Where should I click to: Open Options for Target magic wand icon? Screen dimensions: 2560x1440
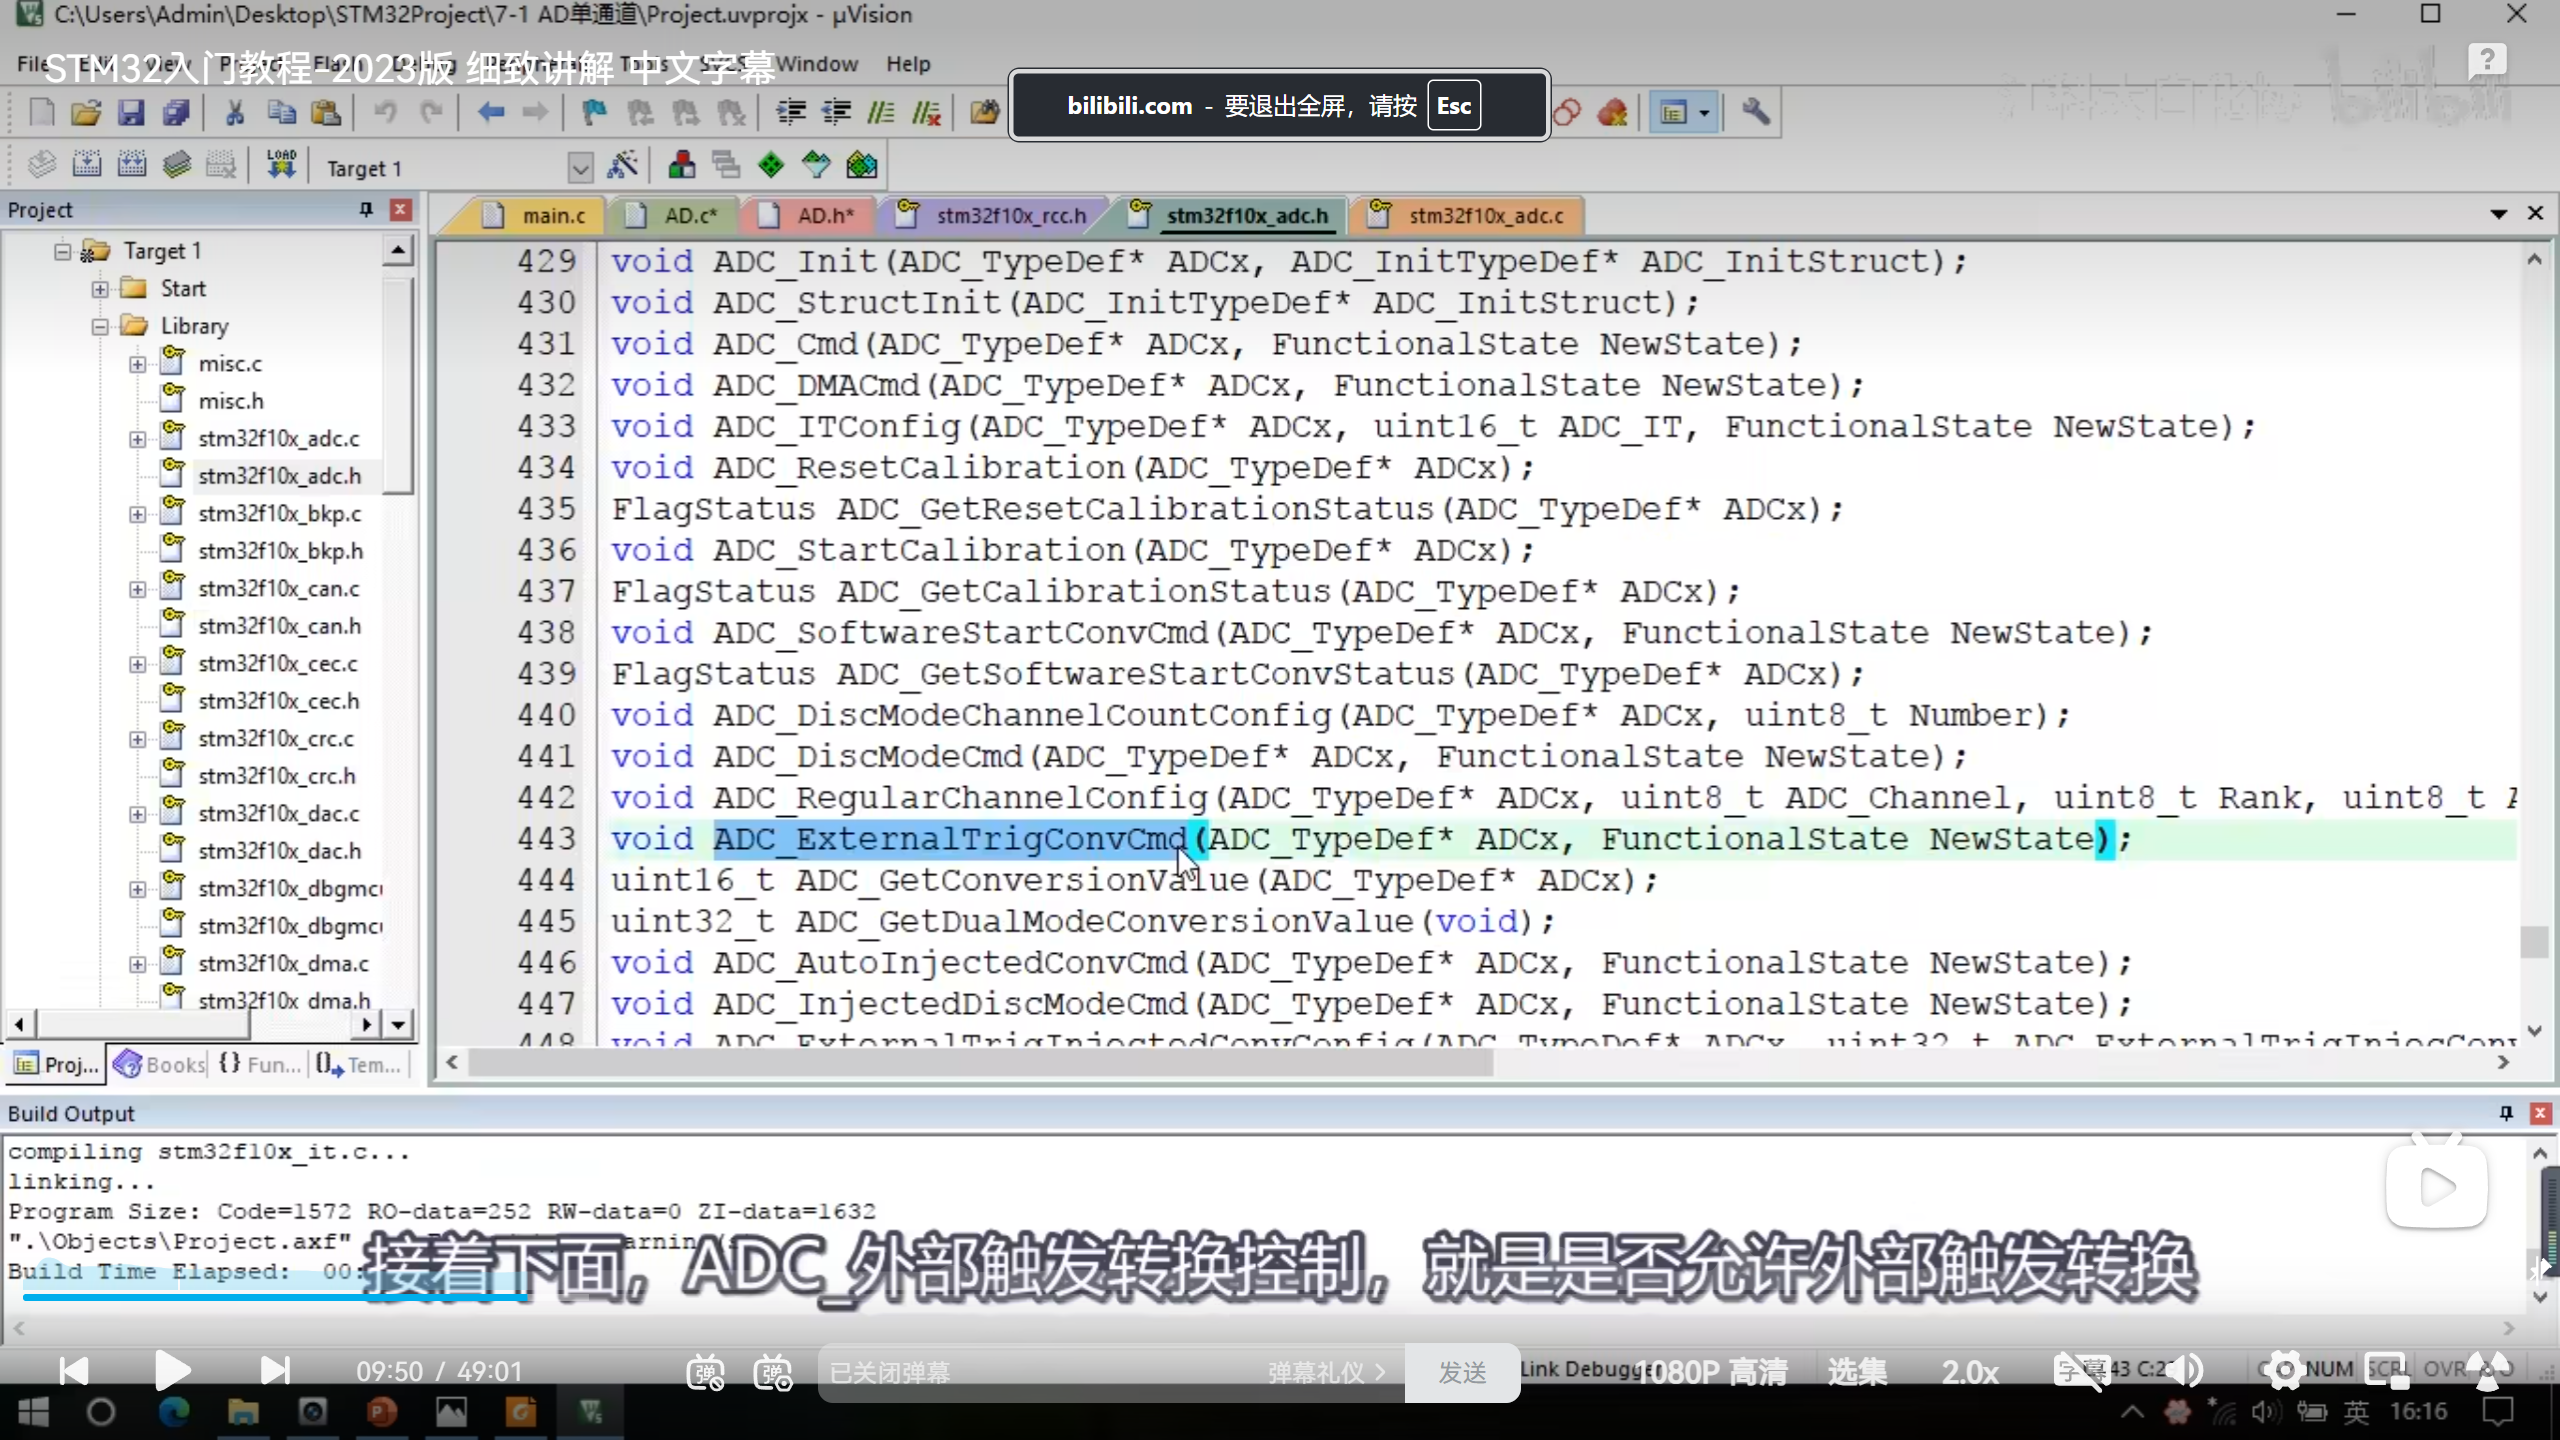coord(622,165)
